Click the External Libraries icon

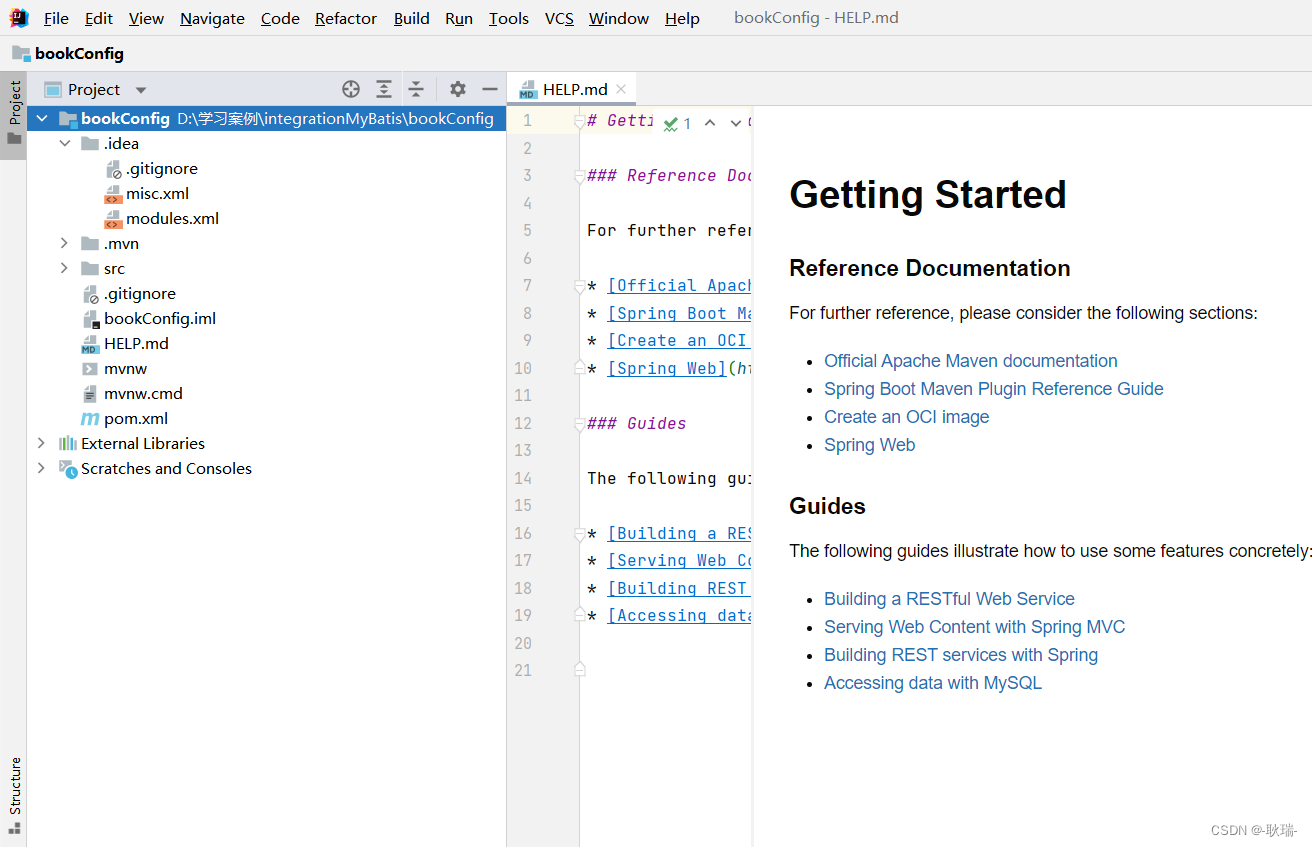point(68,444)
